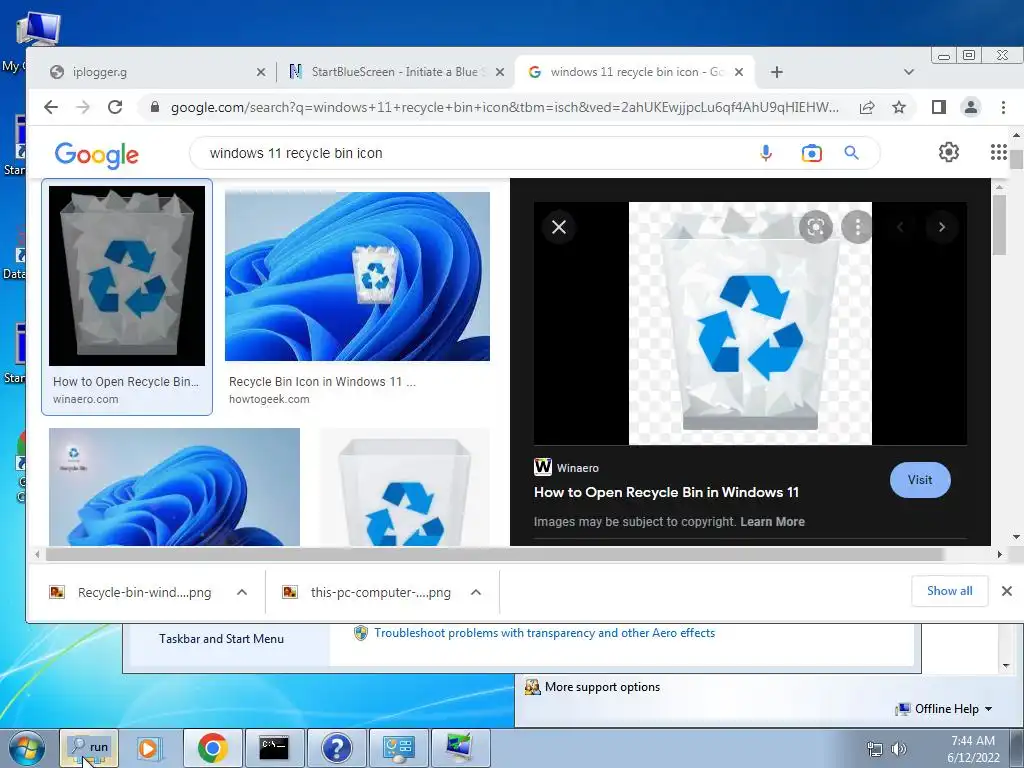Open the Chrome profile avatar
Image resolution: width=1024 pixels, height=768 pixels.
coord(971,107)
